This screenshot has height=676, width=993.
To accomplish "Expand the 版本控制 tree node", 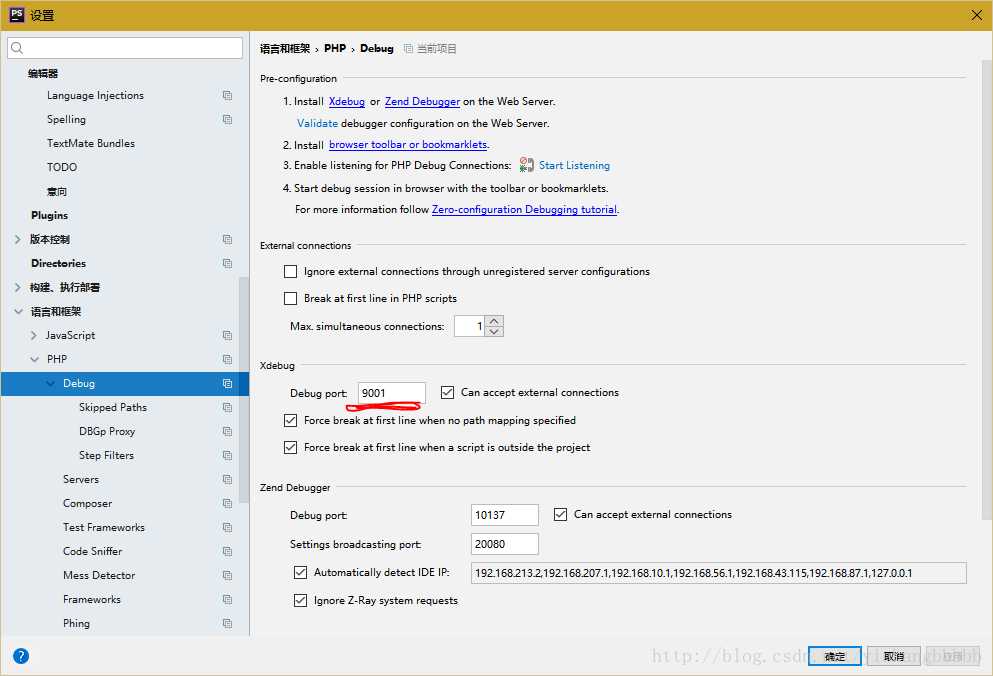I will click(x=18, y=239).
